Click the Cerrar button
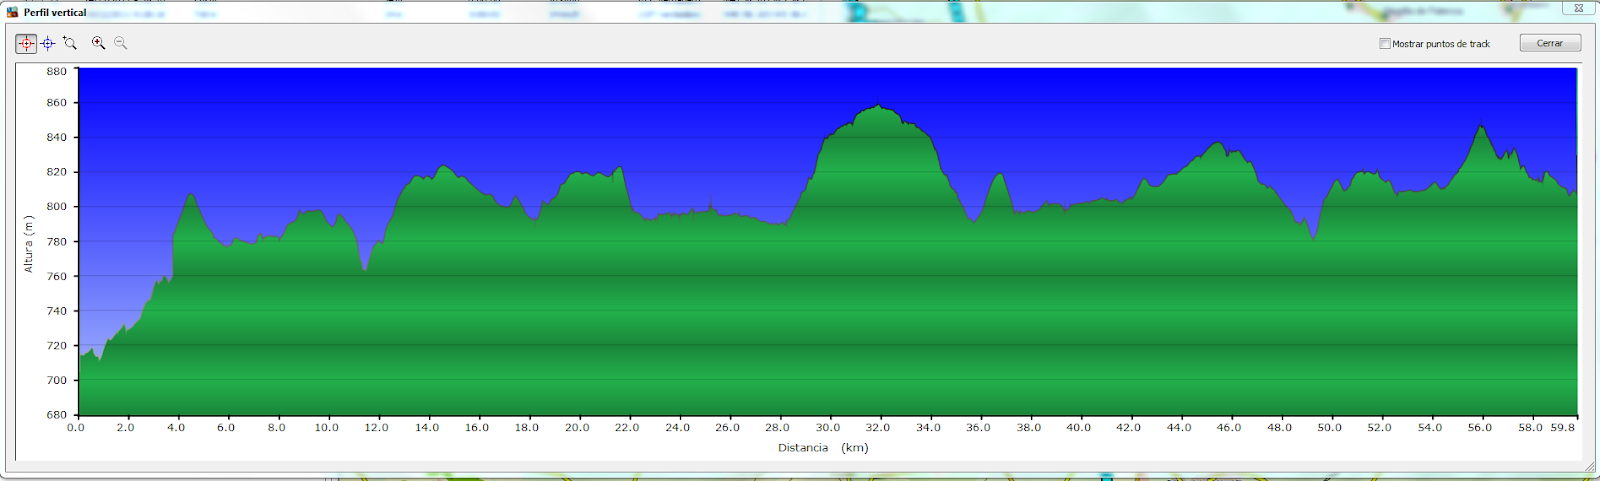1600x481 pixels. click(x=1550, y=43)
